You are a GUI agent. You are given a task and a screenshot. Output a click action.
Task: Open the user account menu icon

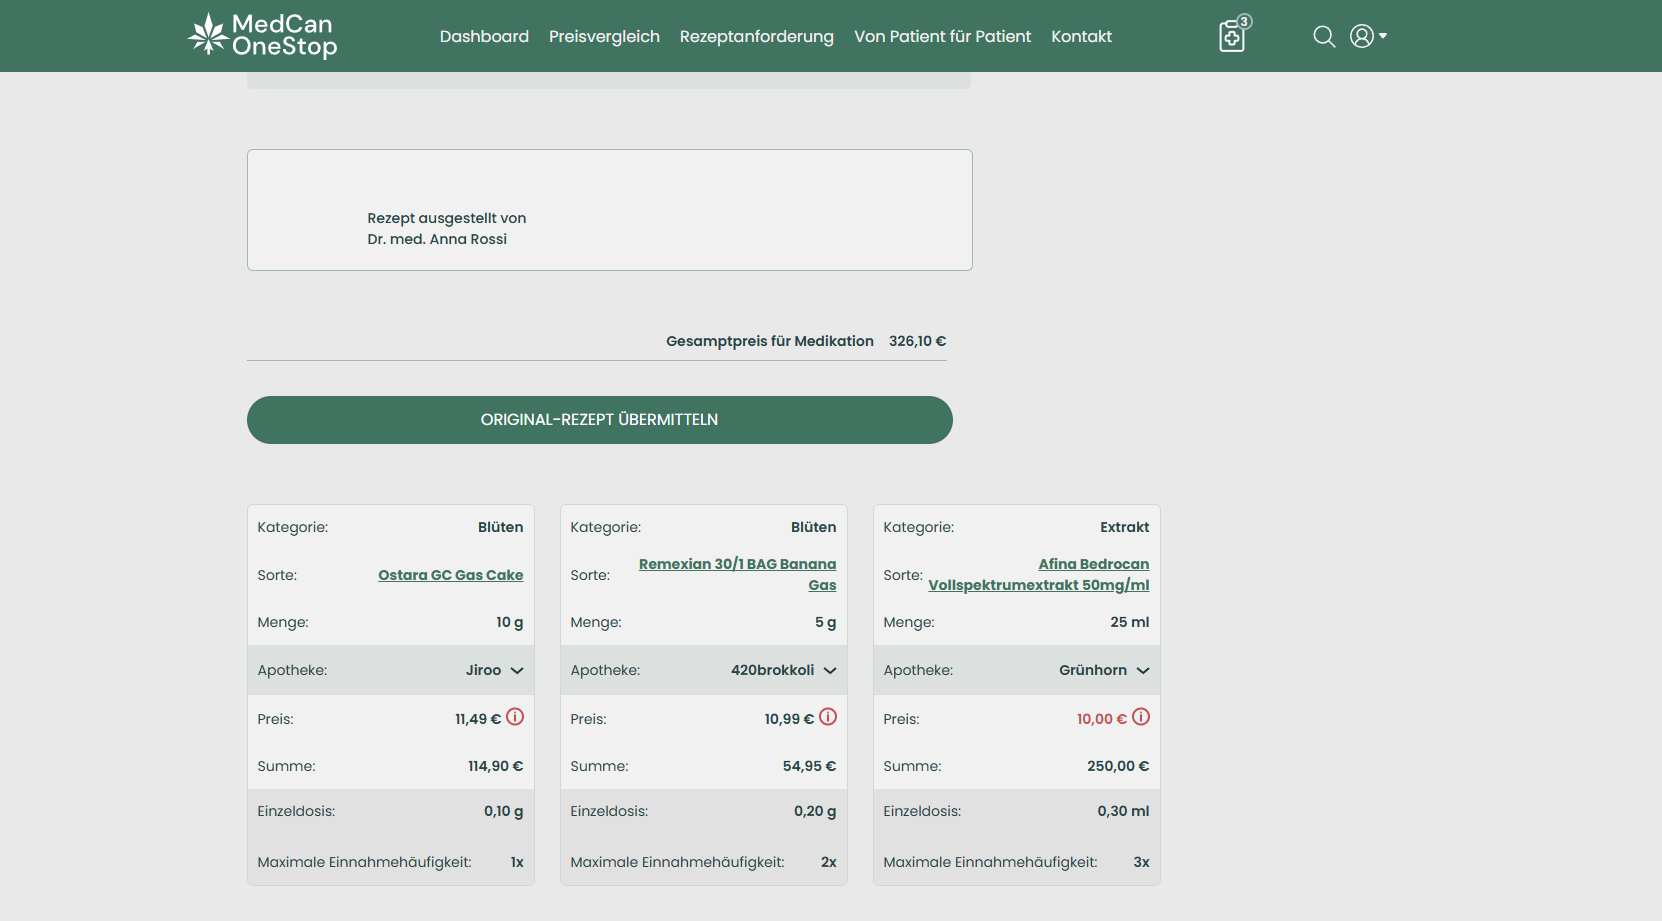pos(1367,36)
